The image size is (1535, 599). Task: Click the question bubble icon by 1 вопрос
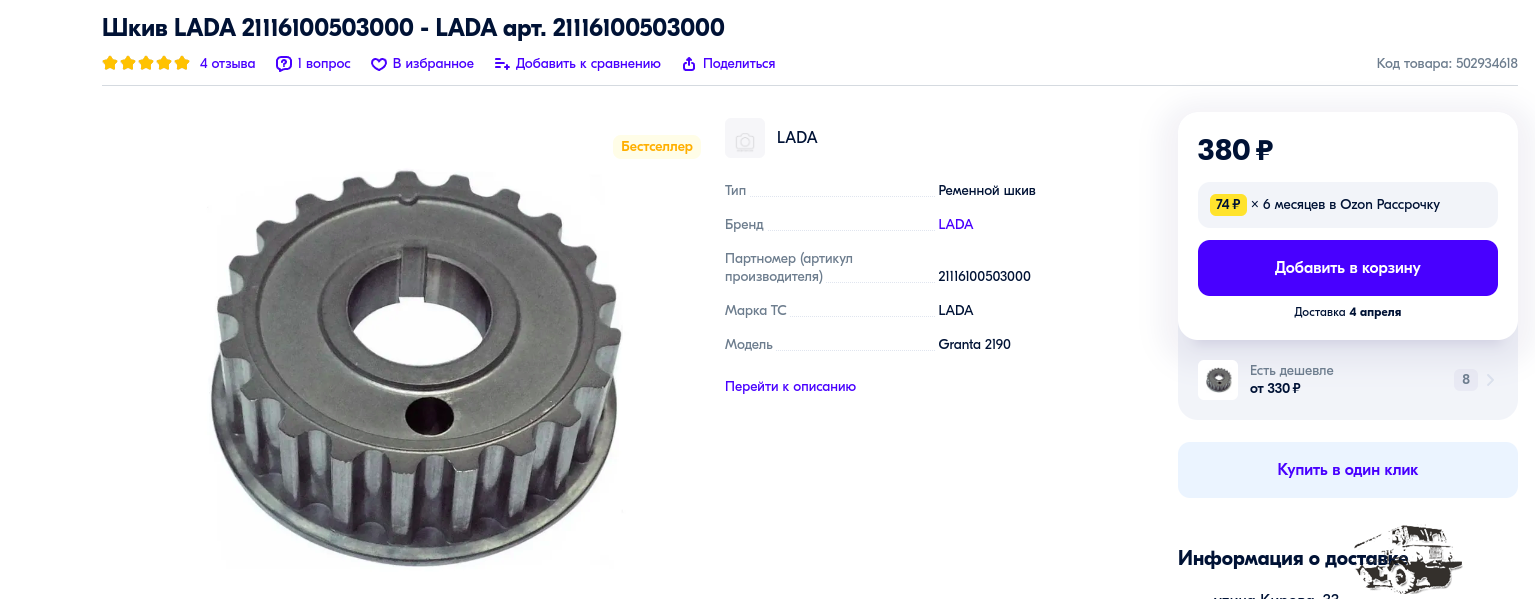coord(284,63)
